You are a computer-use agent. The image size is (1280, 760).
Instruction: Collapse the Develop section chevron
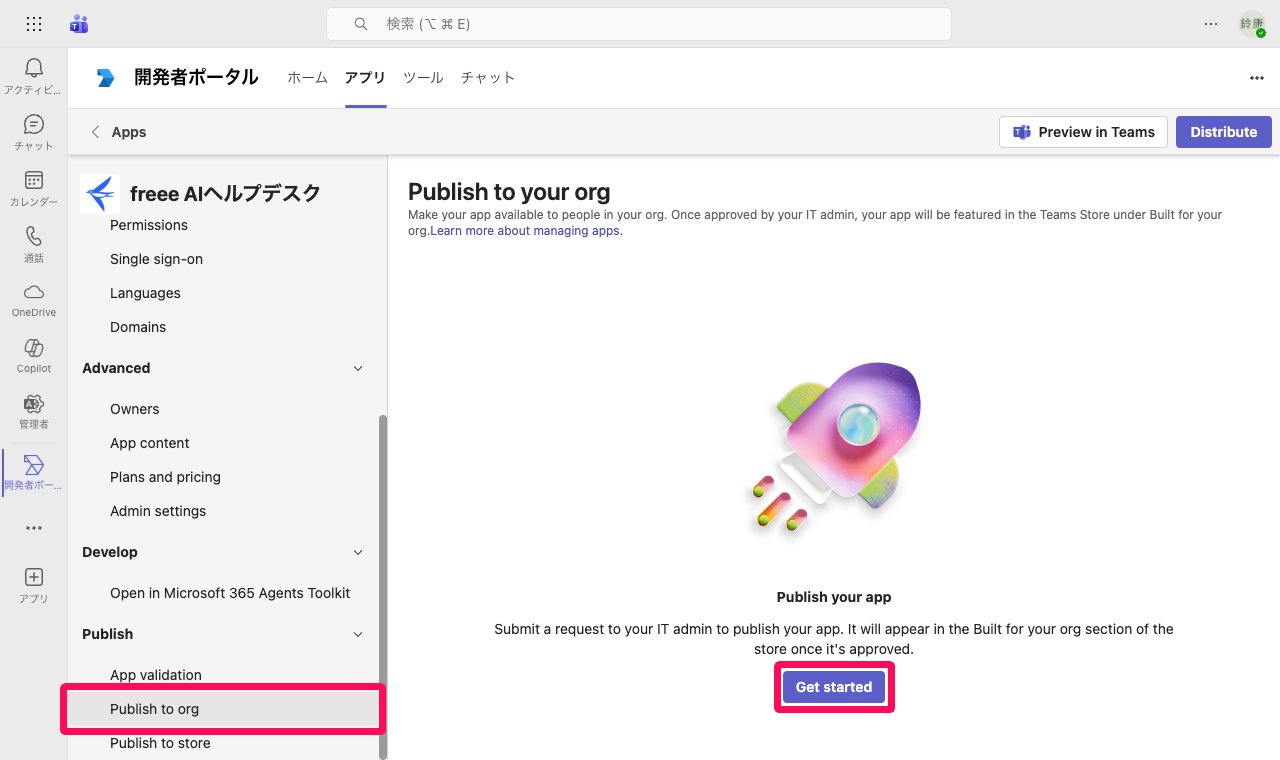[358, 553]
